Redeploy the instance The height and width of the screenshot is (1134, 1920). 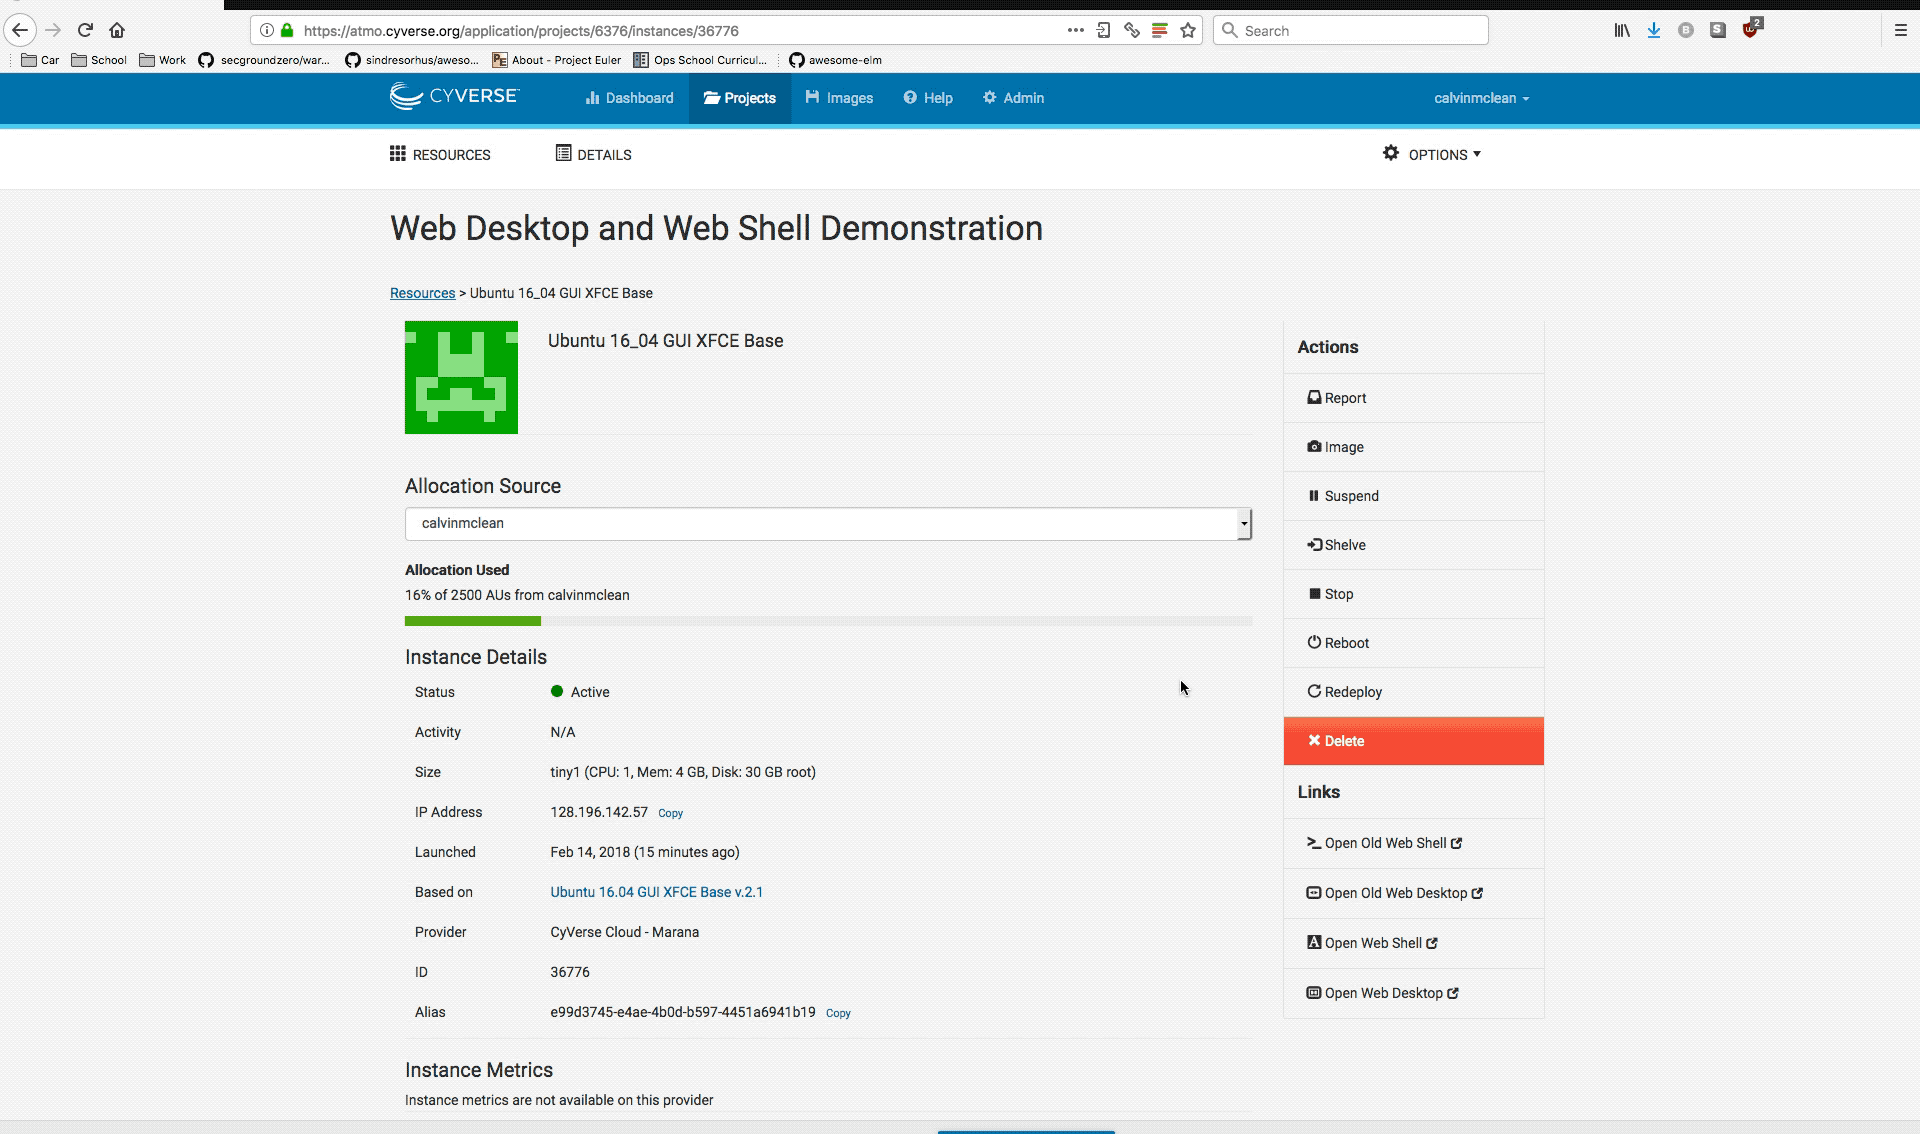tap(1413, 692)
